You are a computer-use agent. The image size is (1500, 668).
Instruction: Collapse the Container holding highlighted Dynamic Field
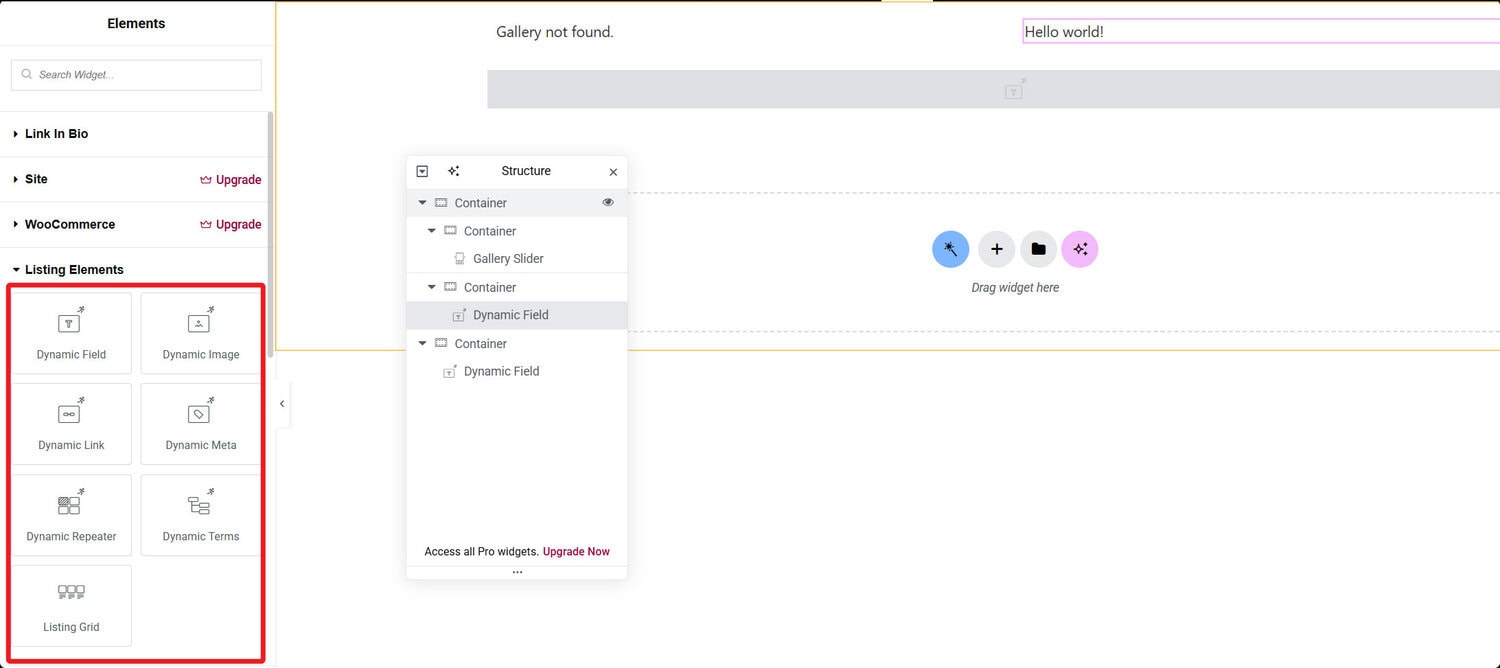coord(431,287)
